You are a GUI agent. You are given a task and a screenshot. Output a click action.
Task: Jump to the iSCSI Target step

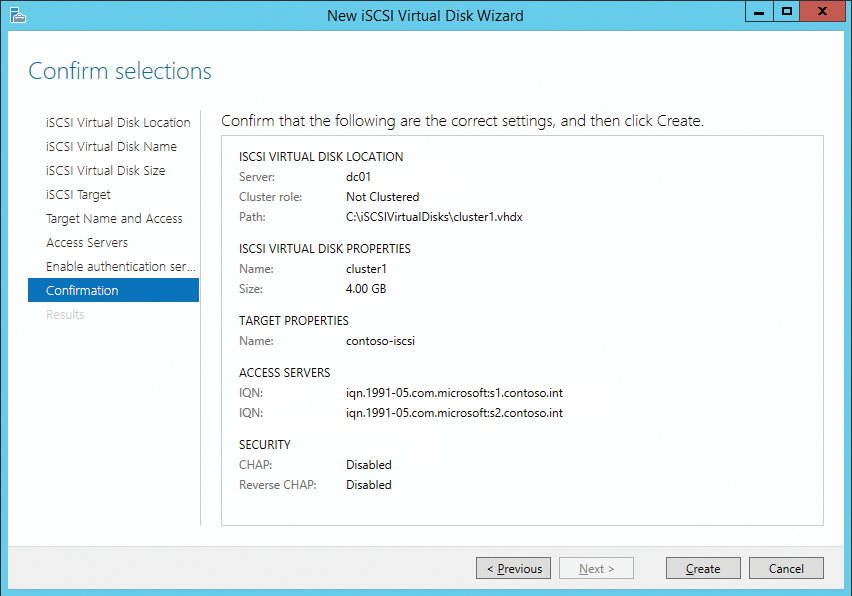pyautogui.click(x=78, y=194)
